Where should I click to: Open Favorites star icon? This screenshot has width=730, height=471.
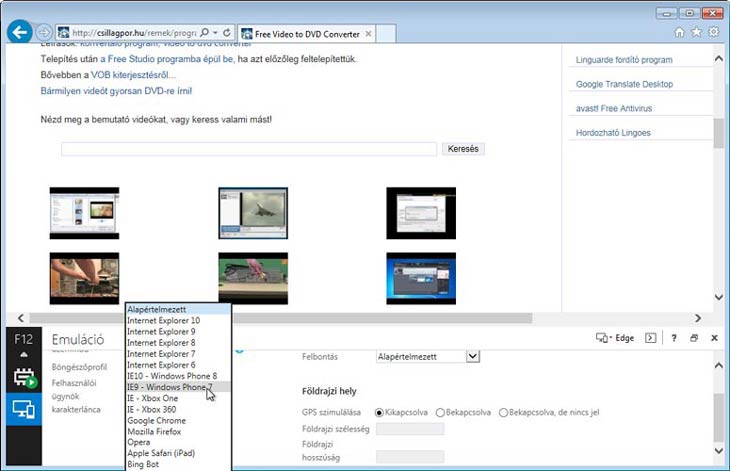tap(696, 32)
